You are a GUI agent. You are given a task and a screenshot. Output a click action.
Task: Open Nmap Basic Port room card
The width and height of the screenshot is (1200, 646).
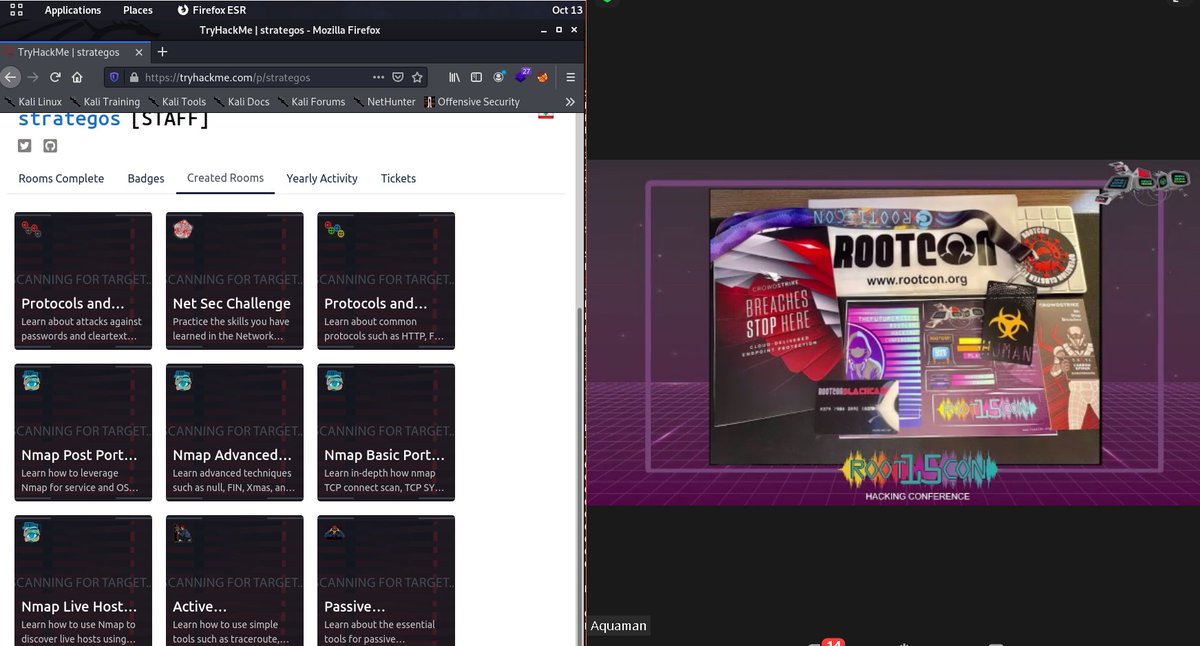point(386,432)
